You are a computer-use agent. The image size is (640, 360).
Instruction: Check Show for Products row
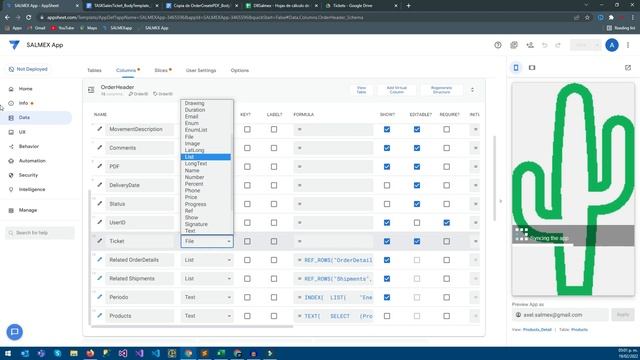coord(387,316)
